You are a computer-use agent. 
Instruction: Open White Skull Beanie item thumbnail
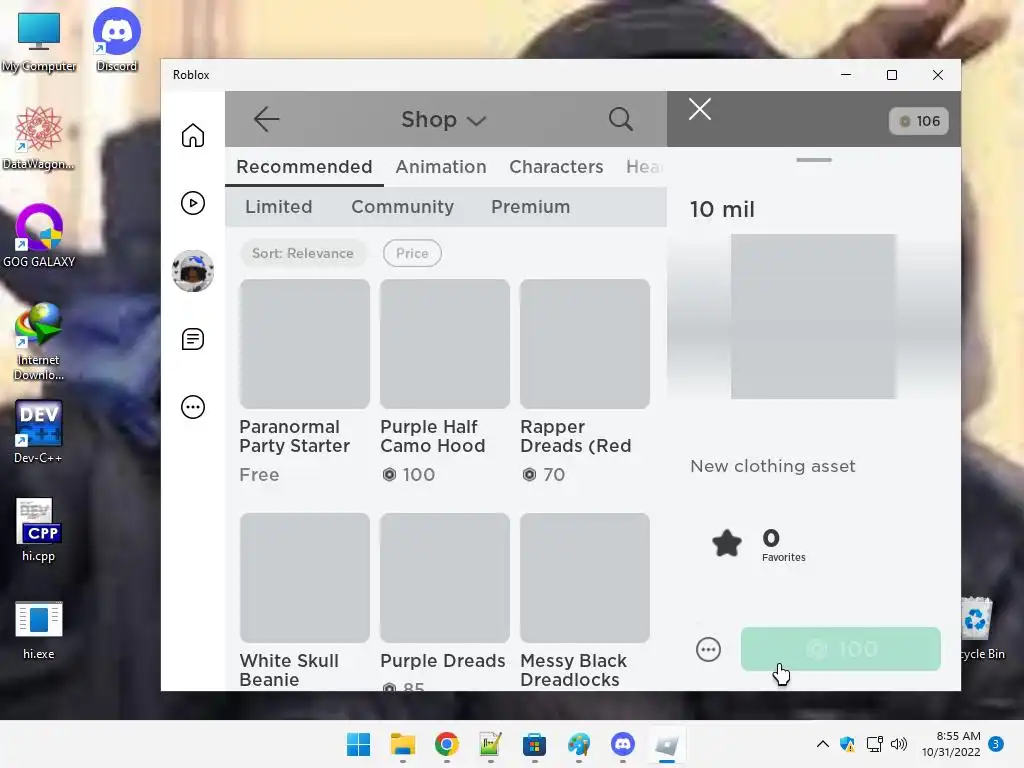304,577
